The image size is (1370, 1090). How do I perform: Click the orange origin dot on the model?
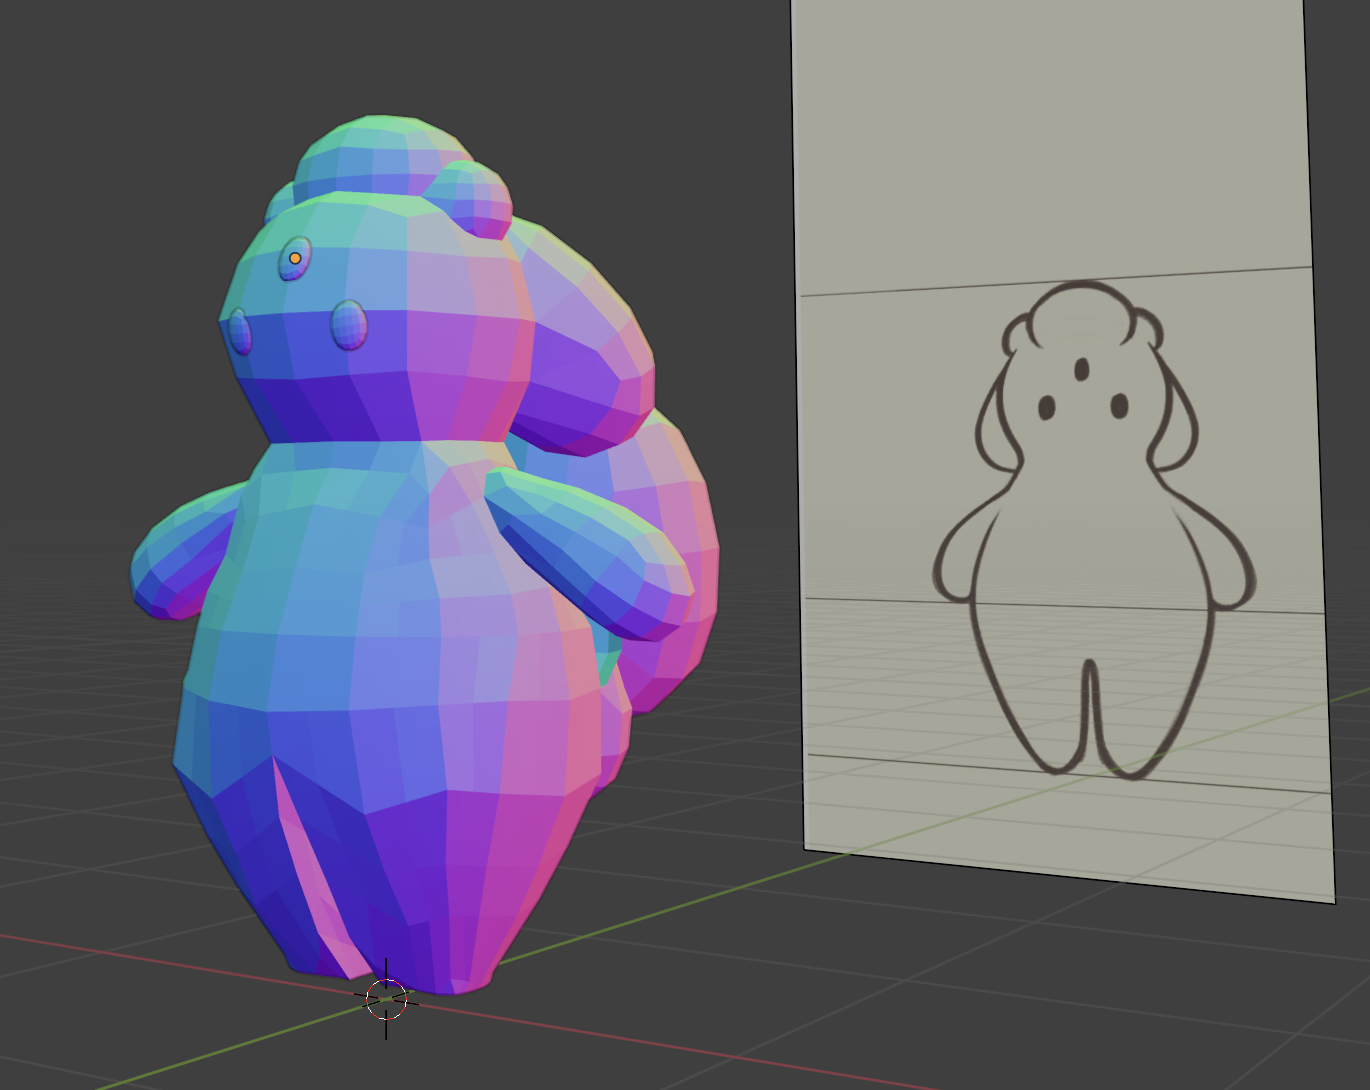click(295, 258)
